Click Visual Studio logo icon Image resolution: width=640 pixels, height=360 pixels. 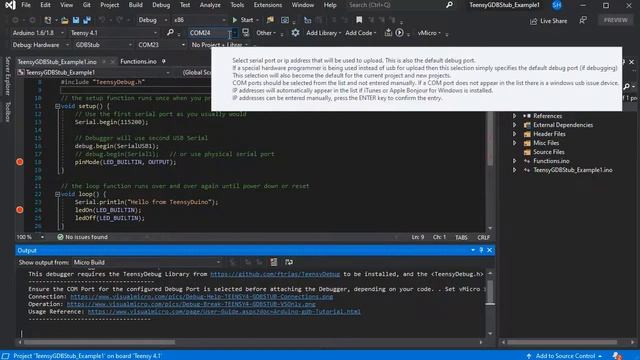click(x=10, y=5)
